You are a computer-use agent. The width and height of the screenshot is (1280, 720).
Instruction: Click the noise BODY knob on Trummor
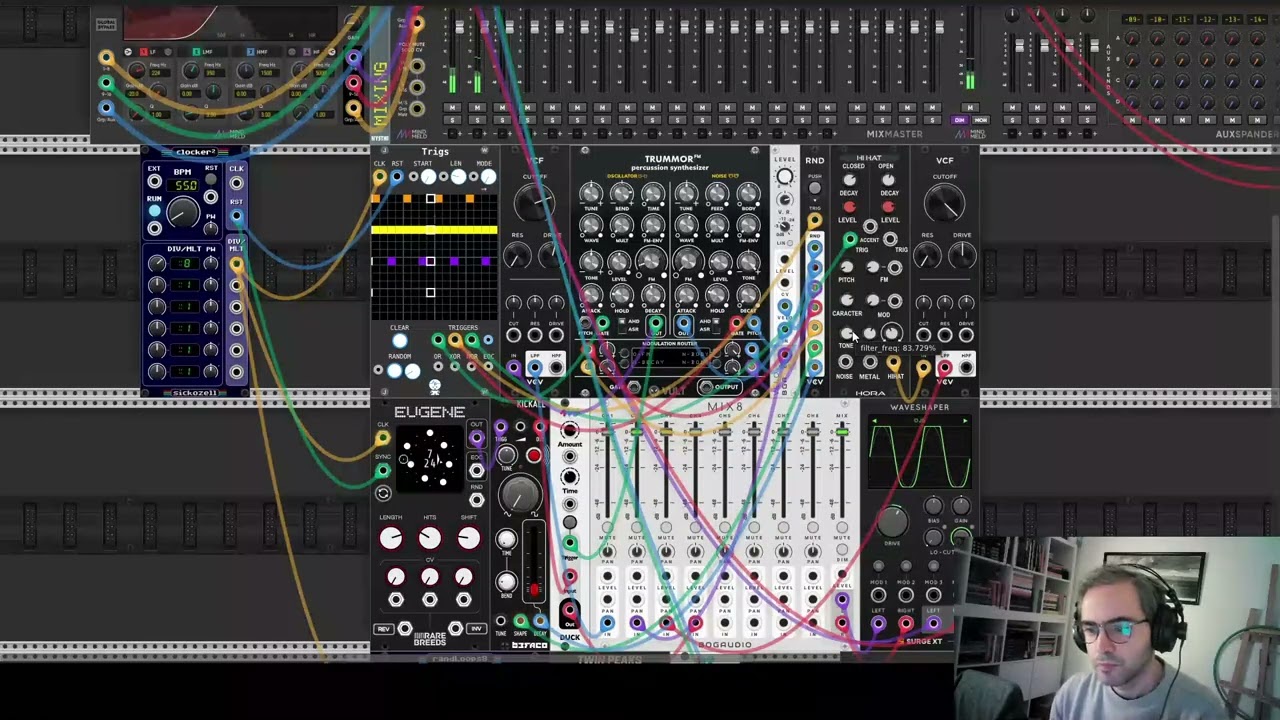point(748,194)
